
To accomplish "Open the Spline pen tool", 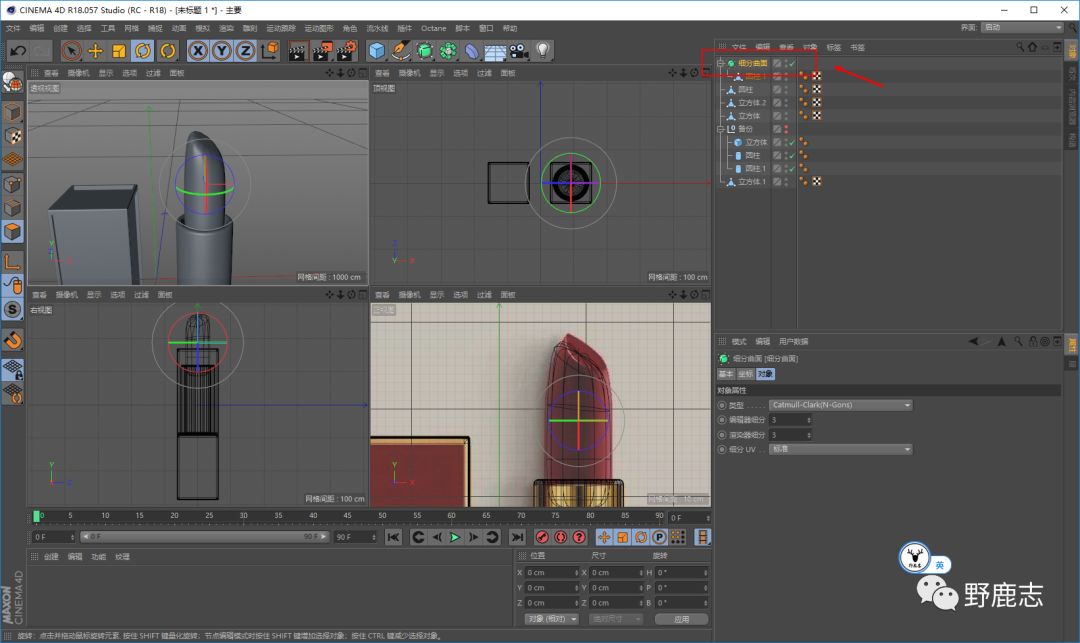I will [401, 50].
